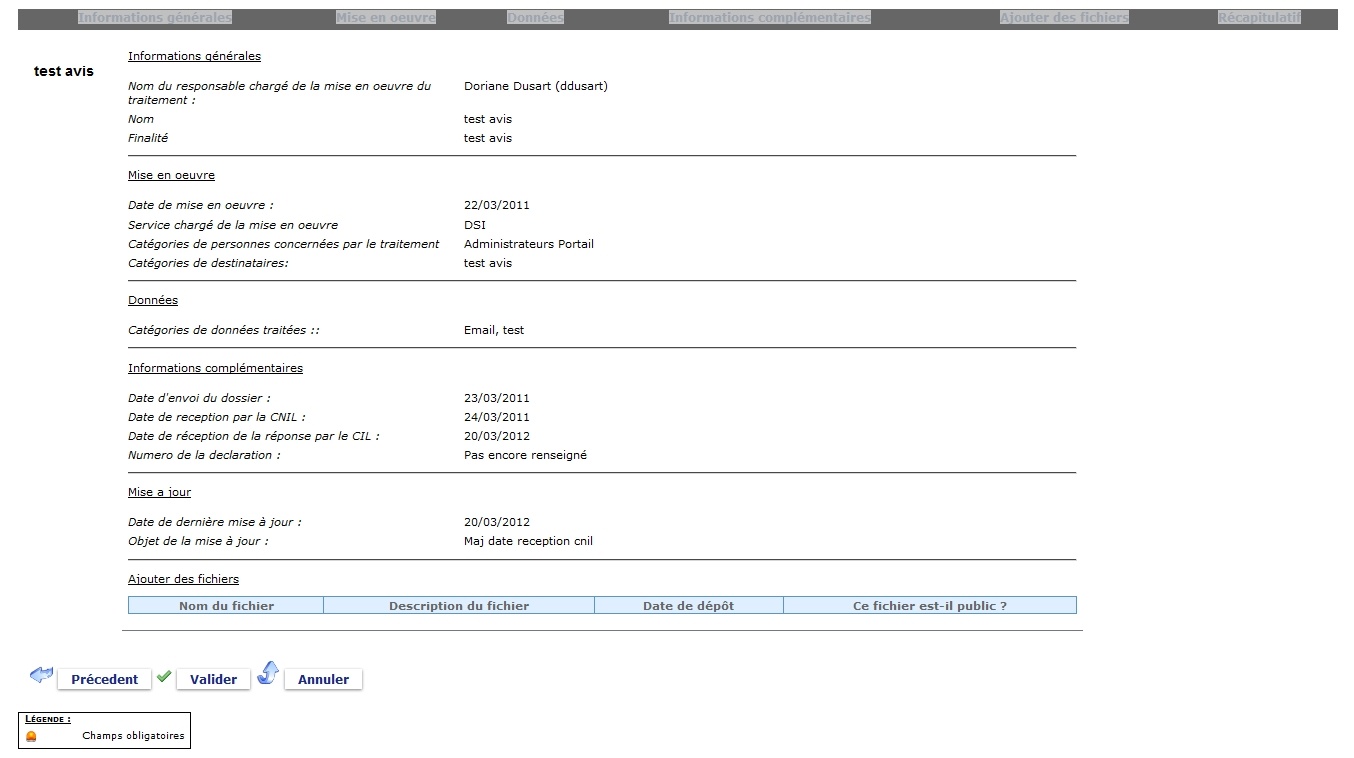
Task: Click the Date de dépôt column header
Action: pyautogui.click(x=688, y=606)
